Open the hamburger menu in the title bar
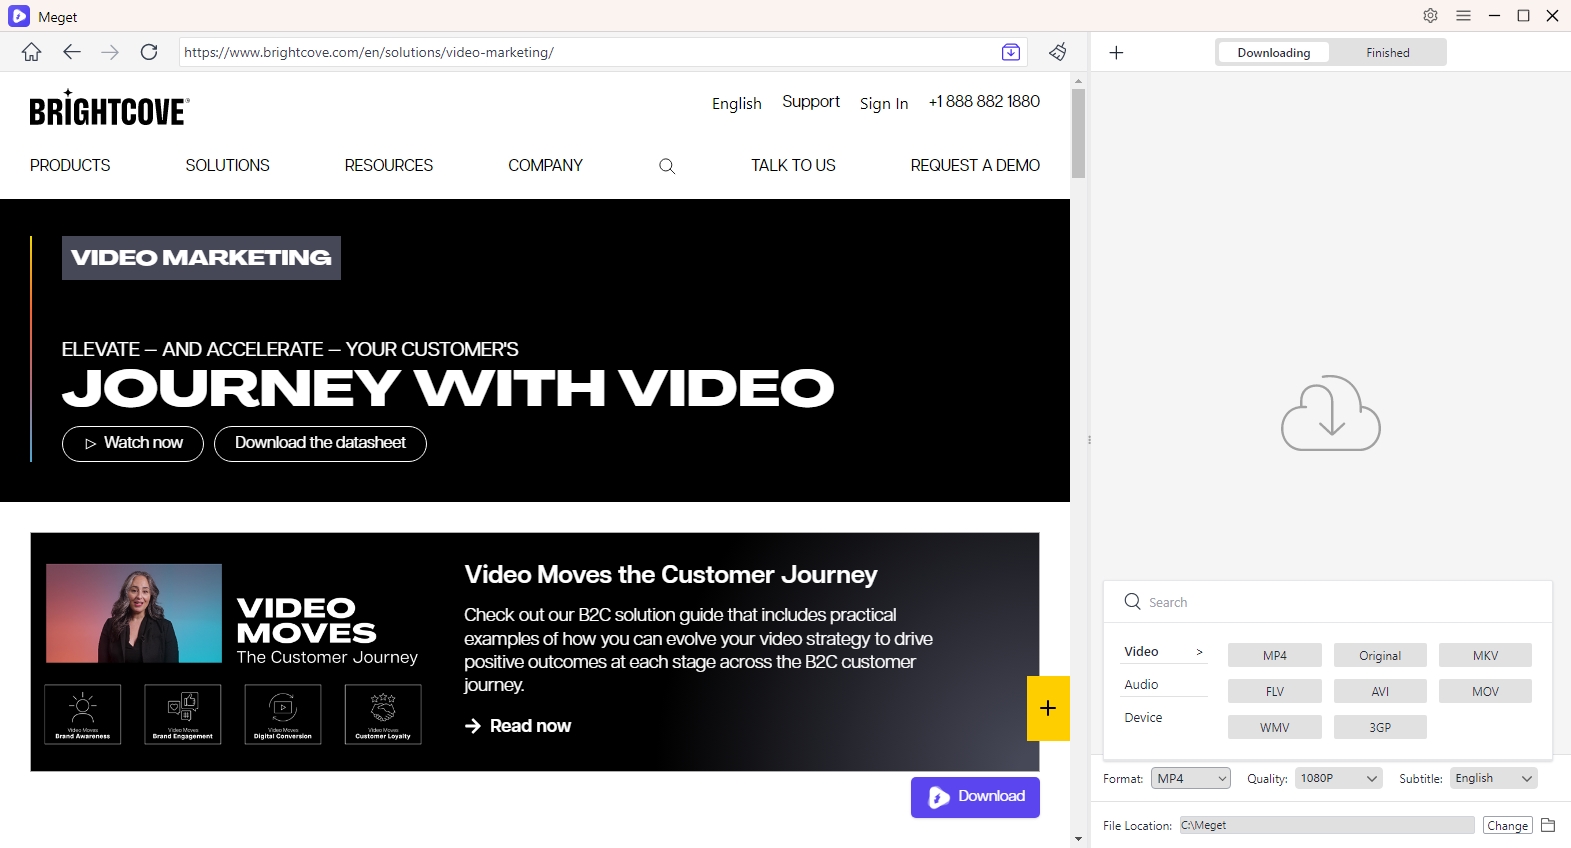 pos(1463,16)
